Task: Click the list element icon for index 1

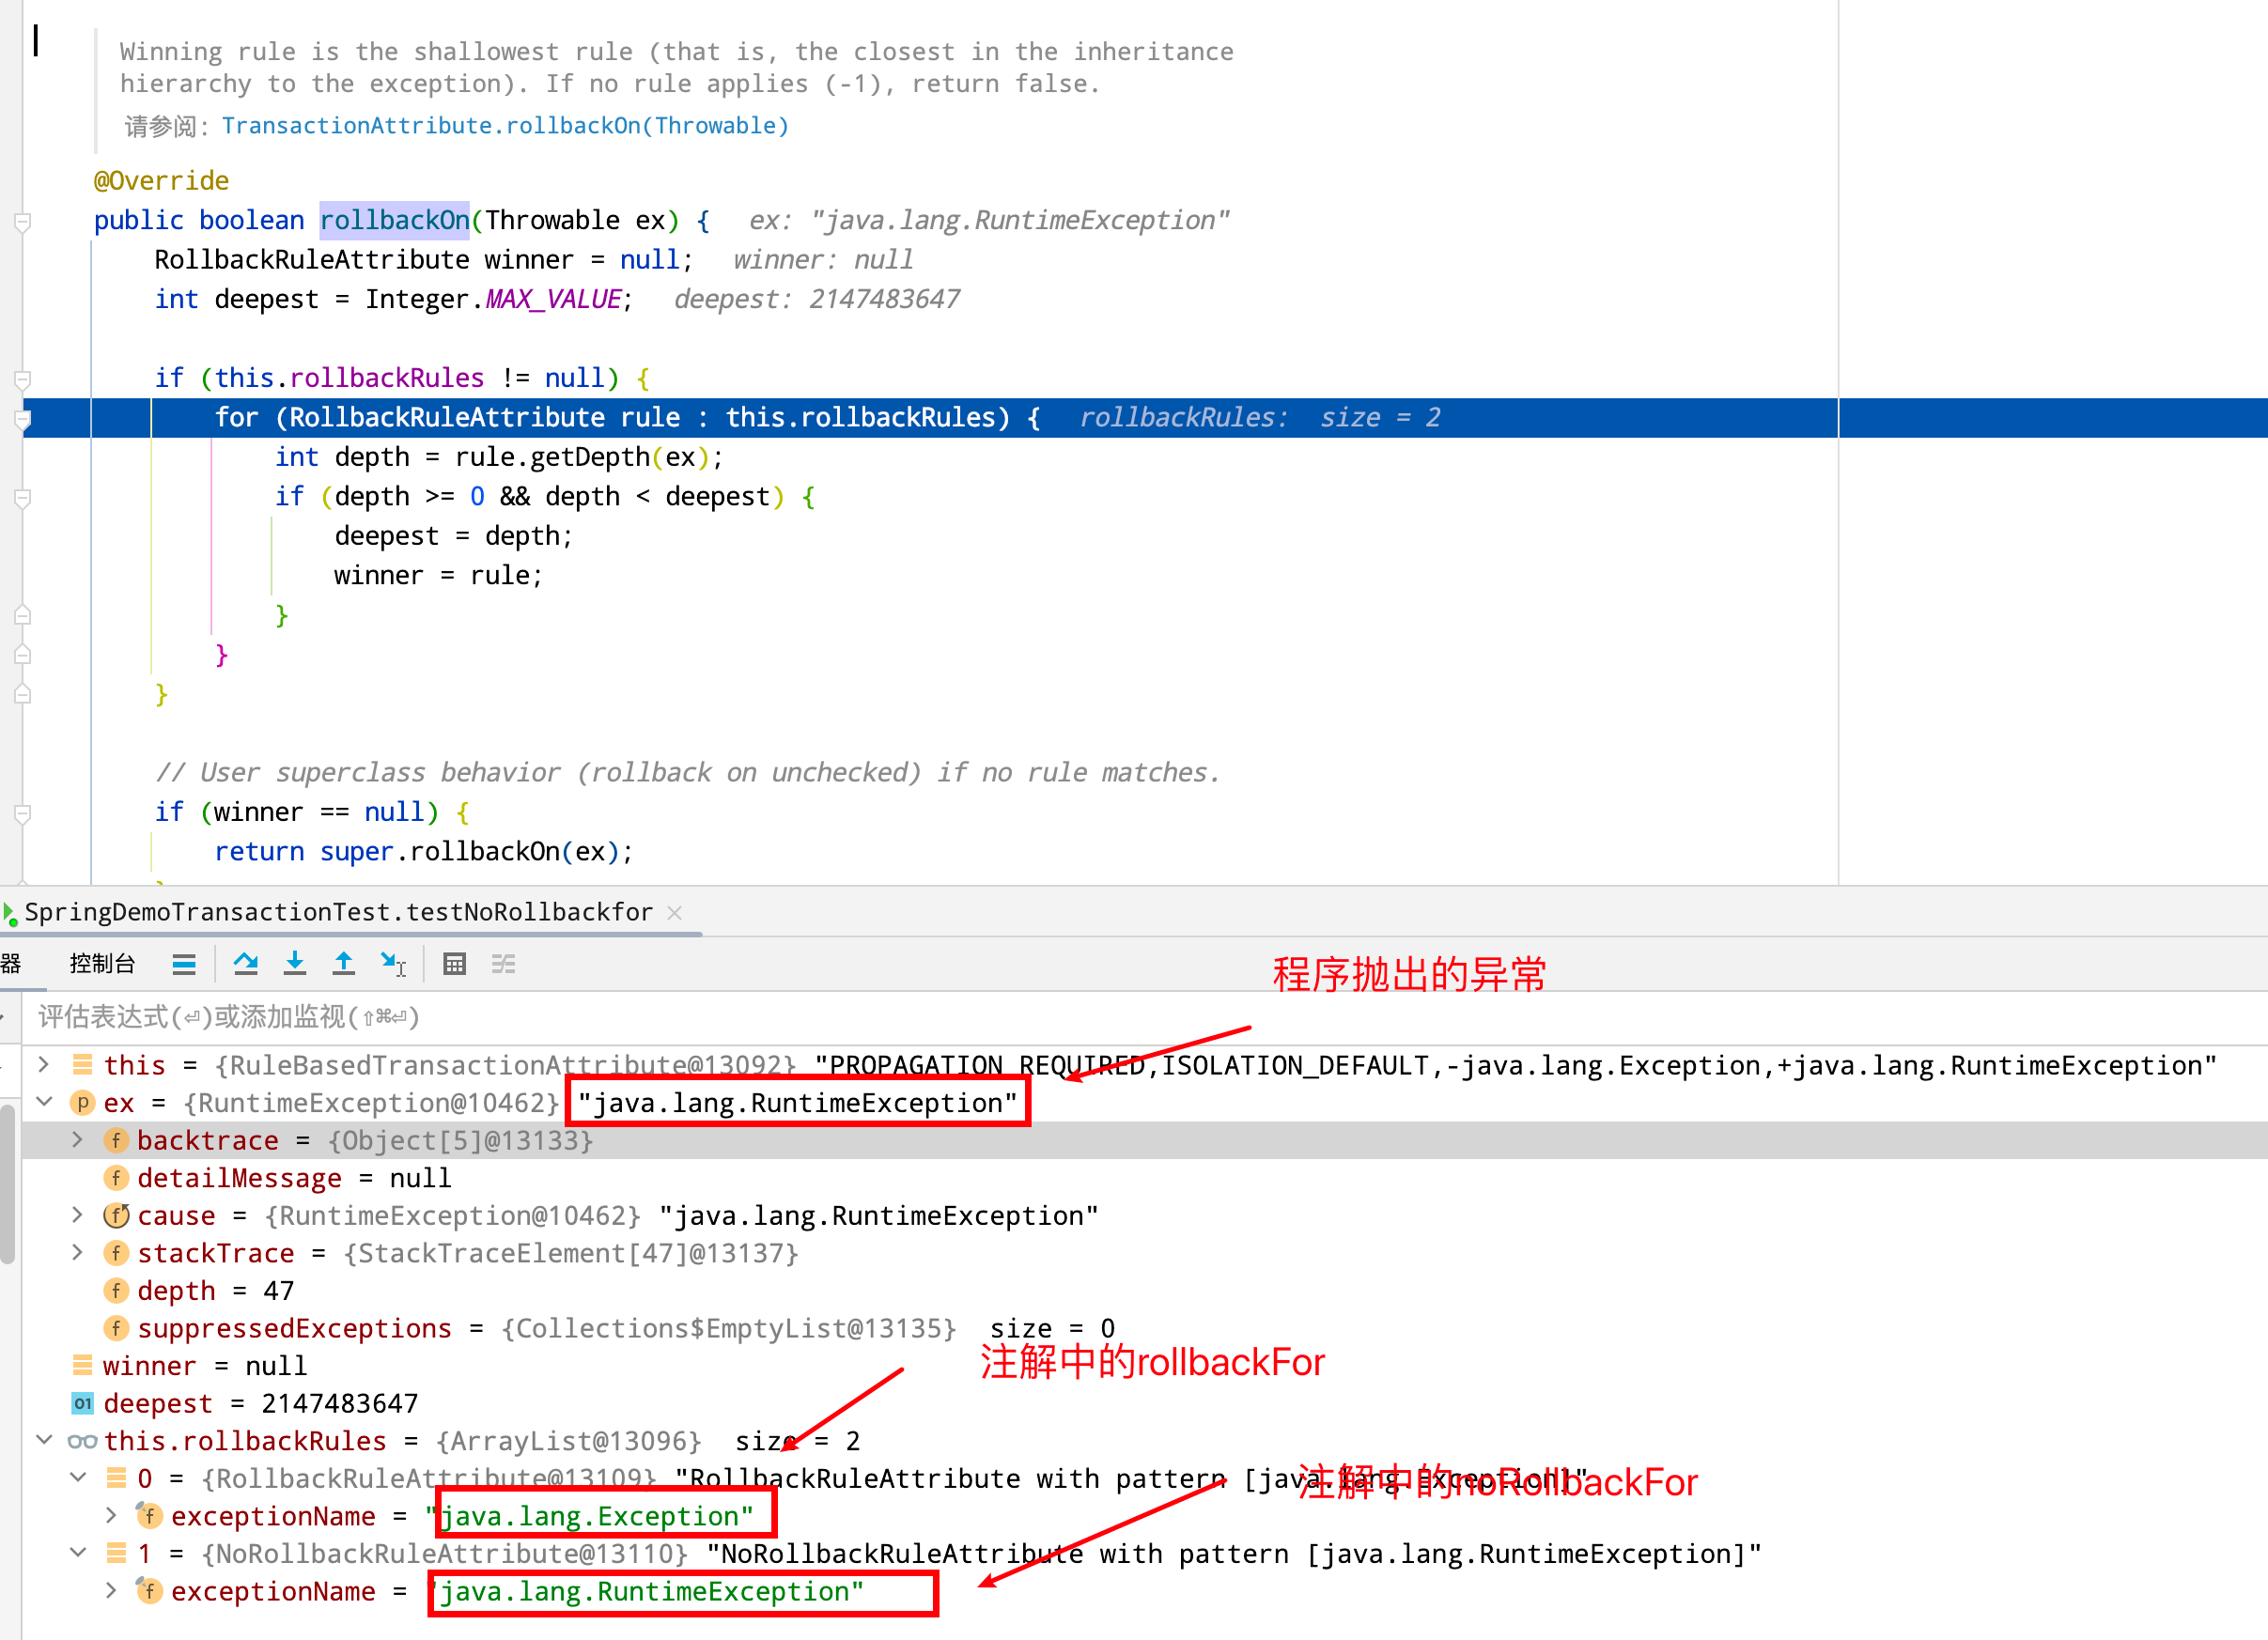Action: 117,1553
